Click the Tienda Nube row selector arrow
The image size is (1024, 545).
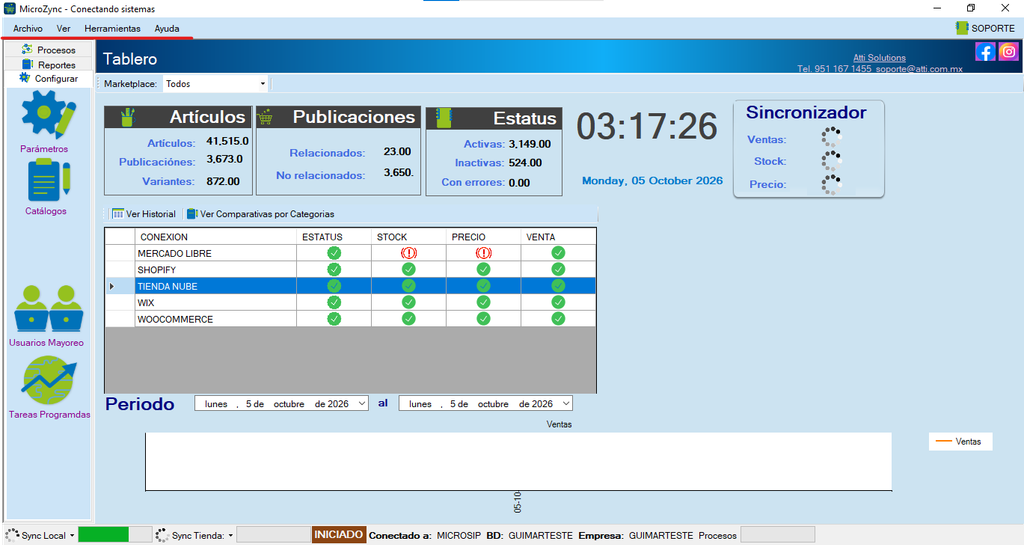tap(112, 287)
